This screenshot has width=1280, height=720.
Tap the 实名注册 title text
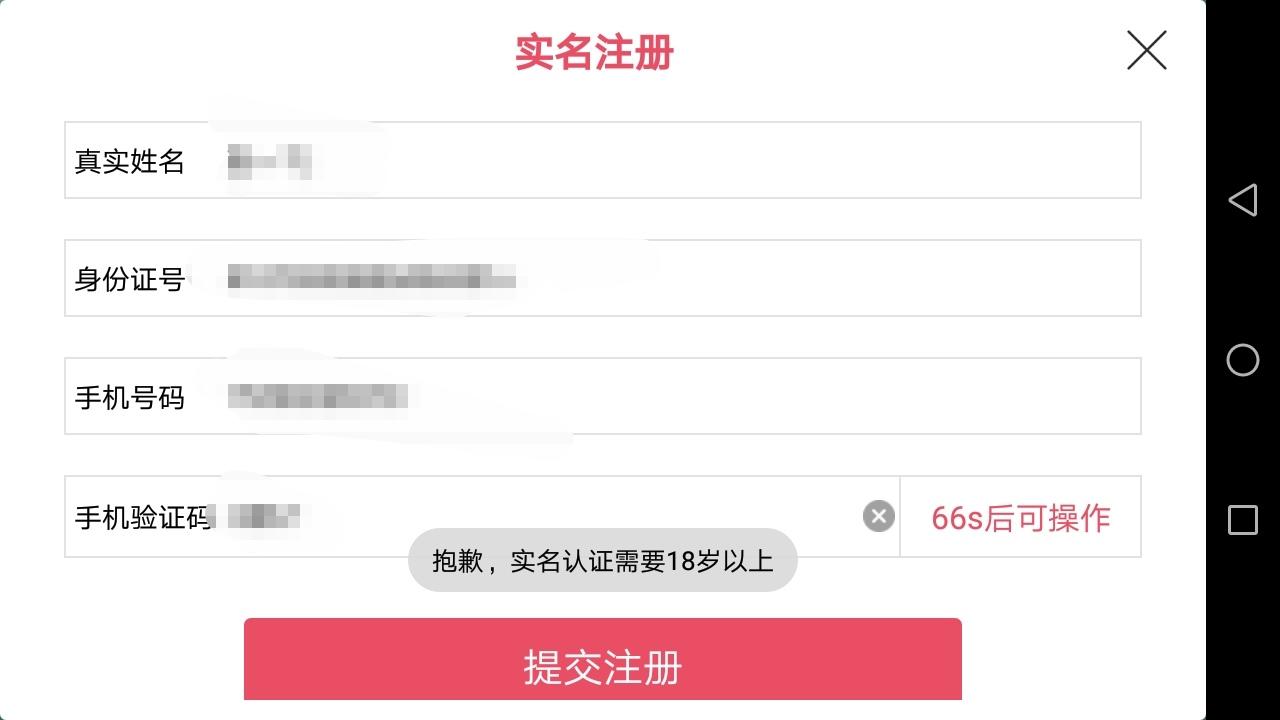(595, 52)
